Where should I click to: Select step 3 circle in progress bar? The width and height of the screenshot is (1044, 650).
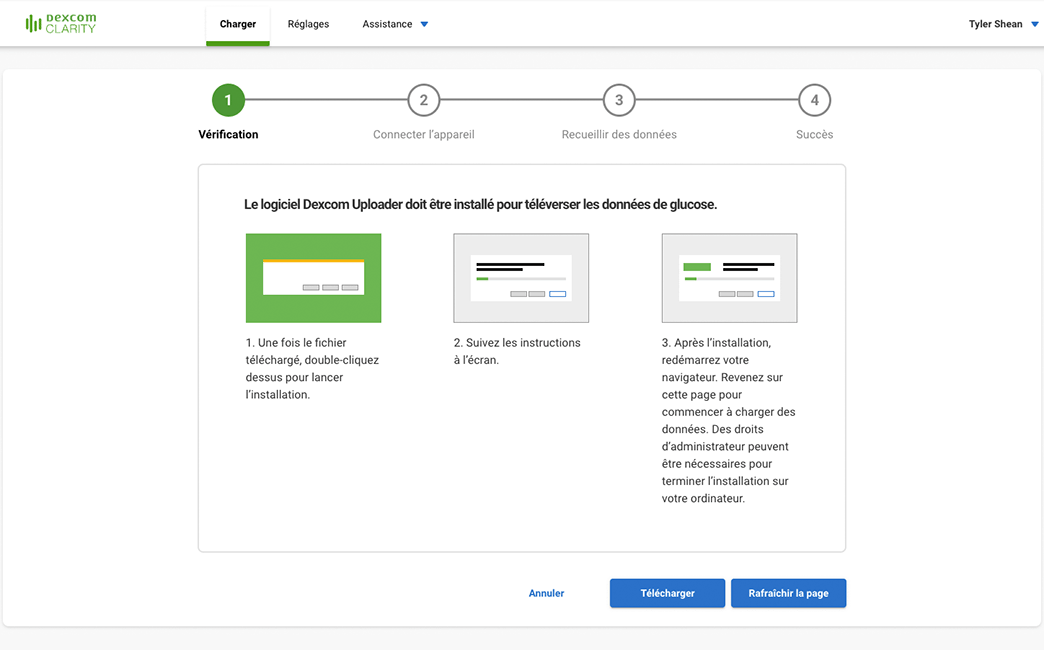tap(619, 100)
